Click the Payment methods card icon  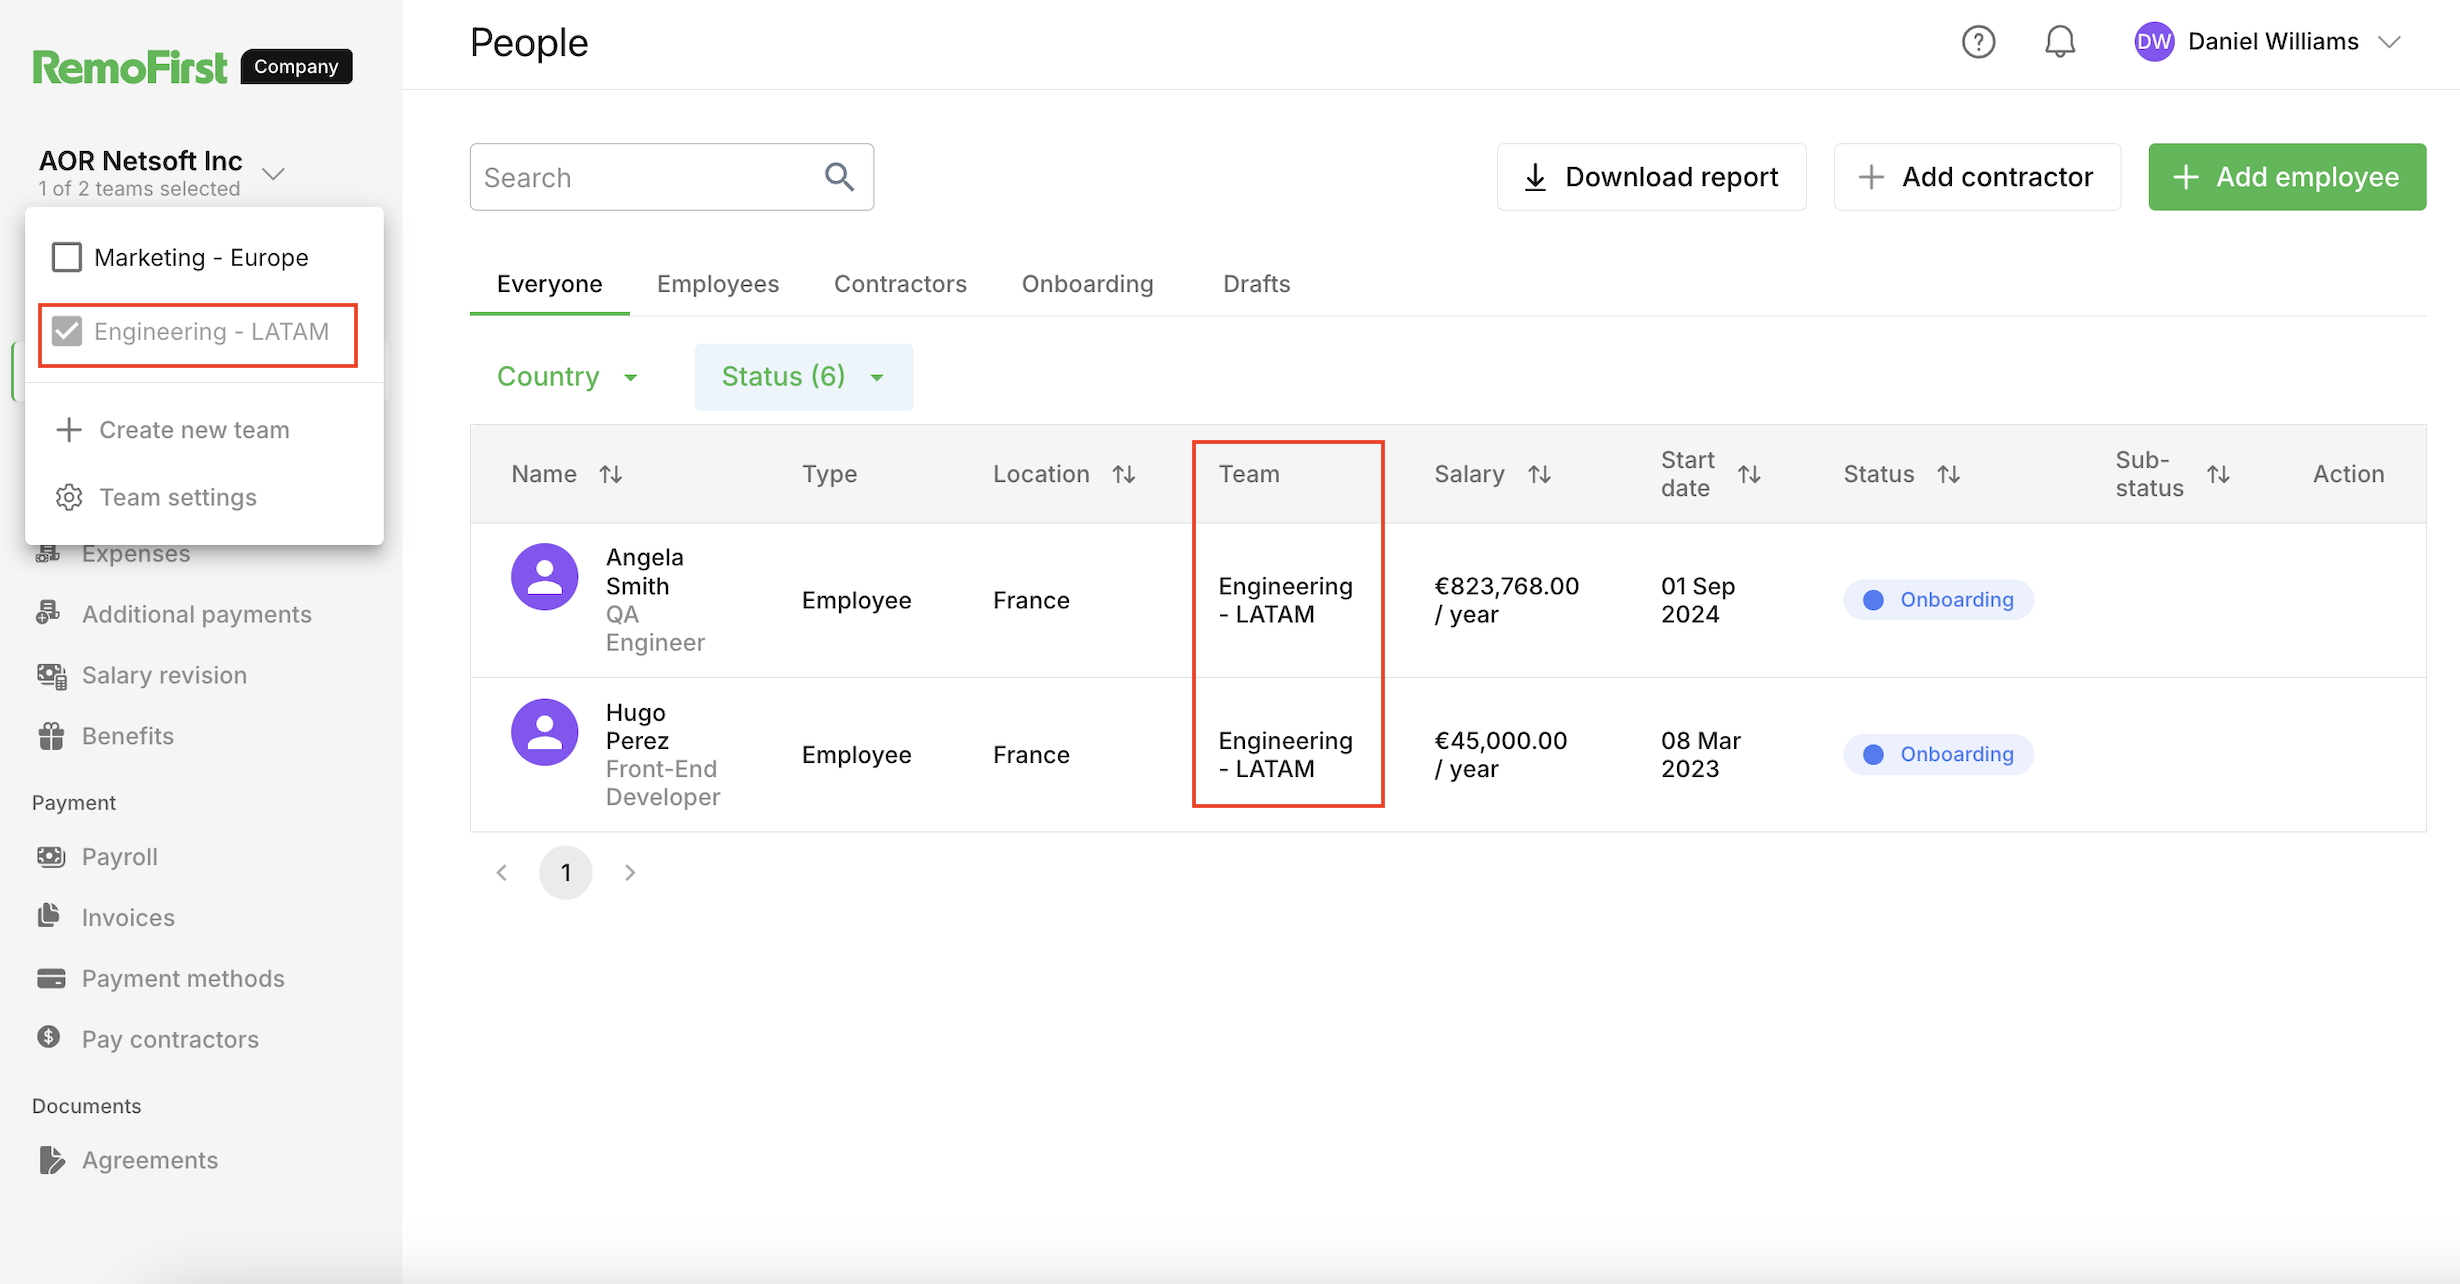point(51,978)
